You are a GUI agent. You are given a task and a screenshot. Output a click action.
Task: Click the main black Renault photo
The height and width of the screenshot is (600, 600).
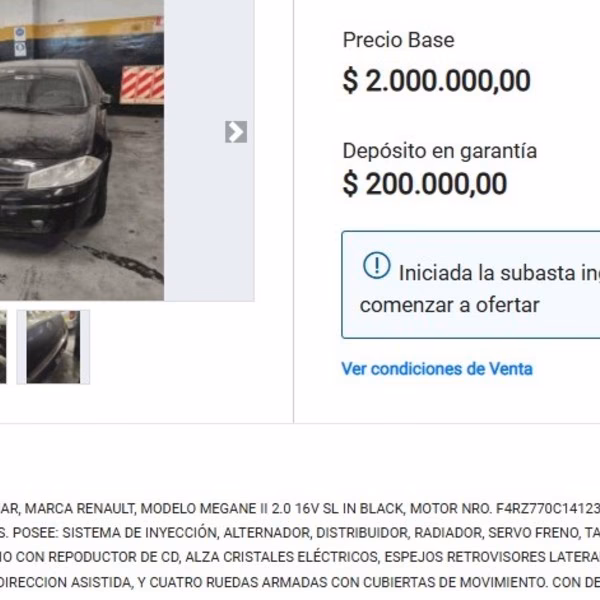coord(82,150)
